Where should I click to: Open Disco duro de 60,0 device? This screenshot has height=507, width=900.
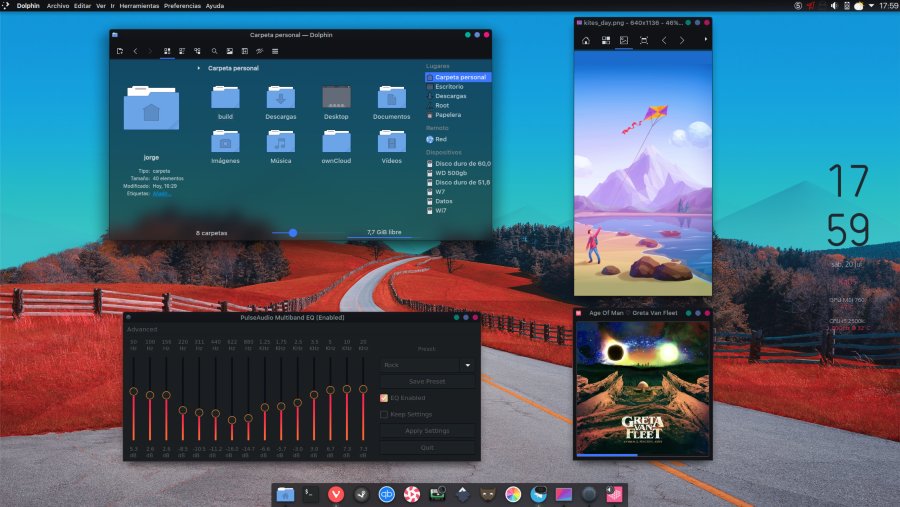click(458, 164)
